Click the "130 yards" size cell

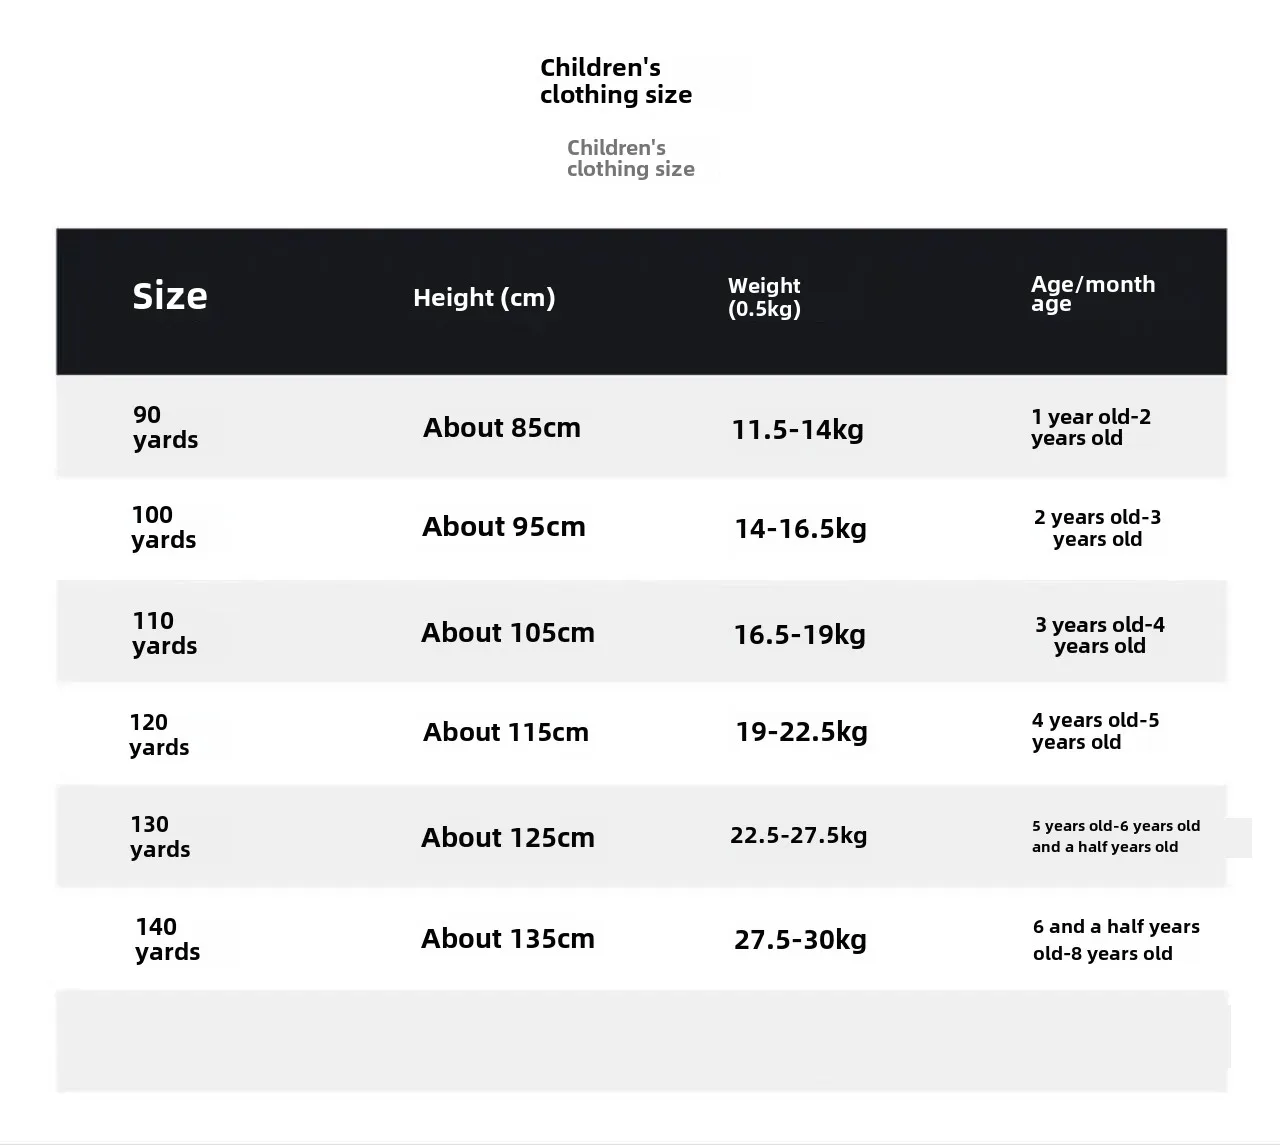[x=160, y=837]
